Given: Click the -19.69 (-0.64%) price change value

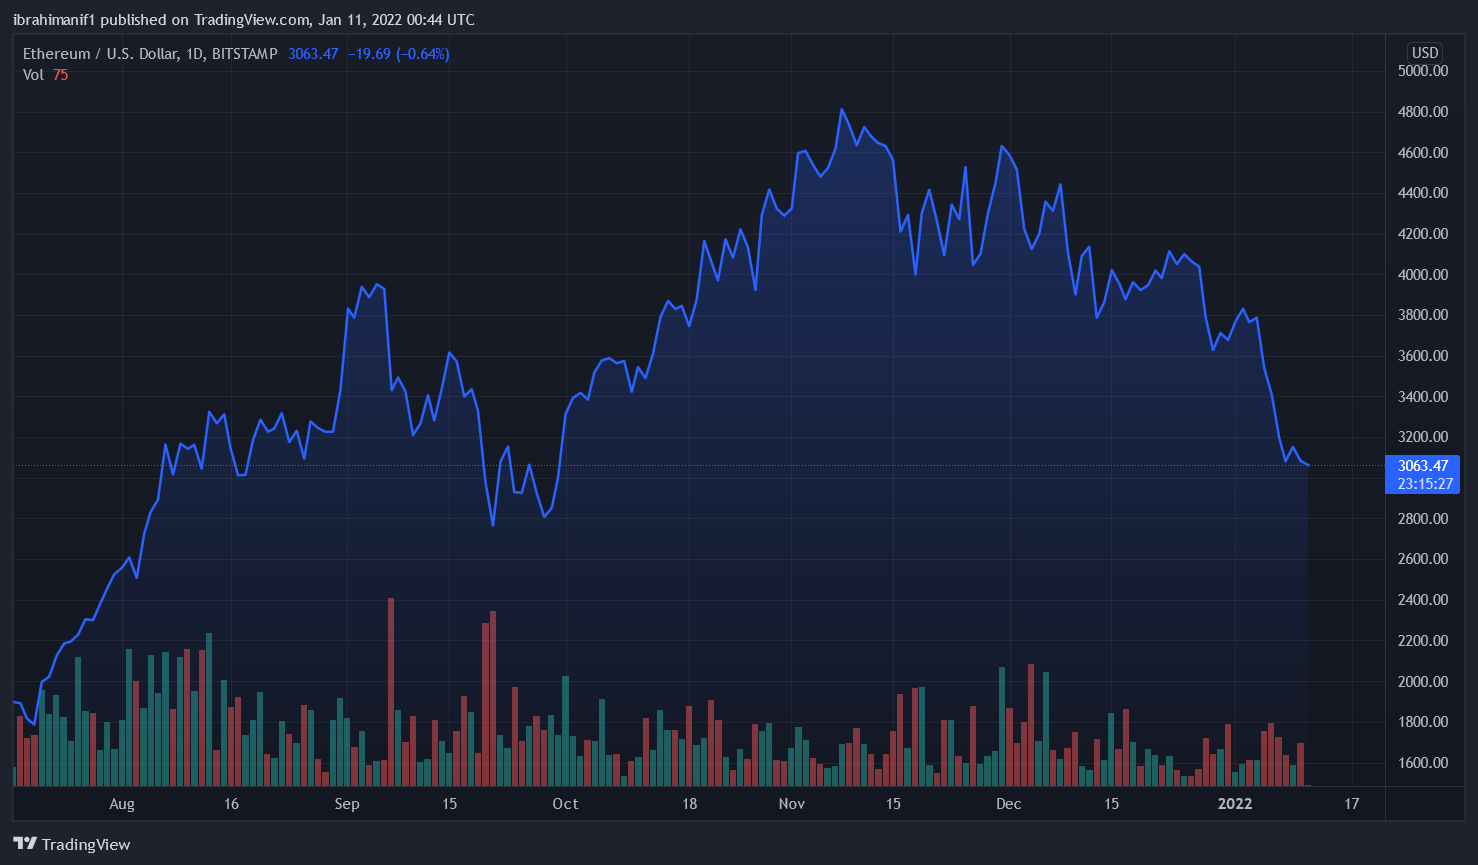Looking at the screenshot, I should tap(398, 54).
